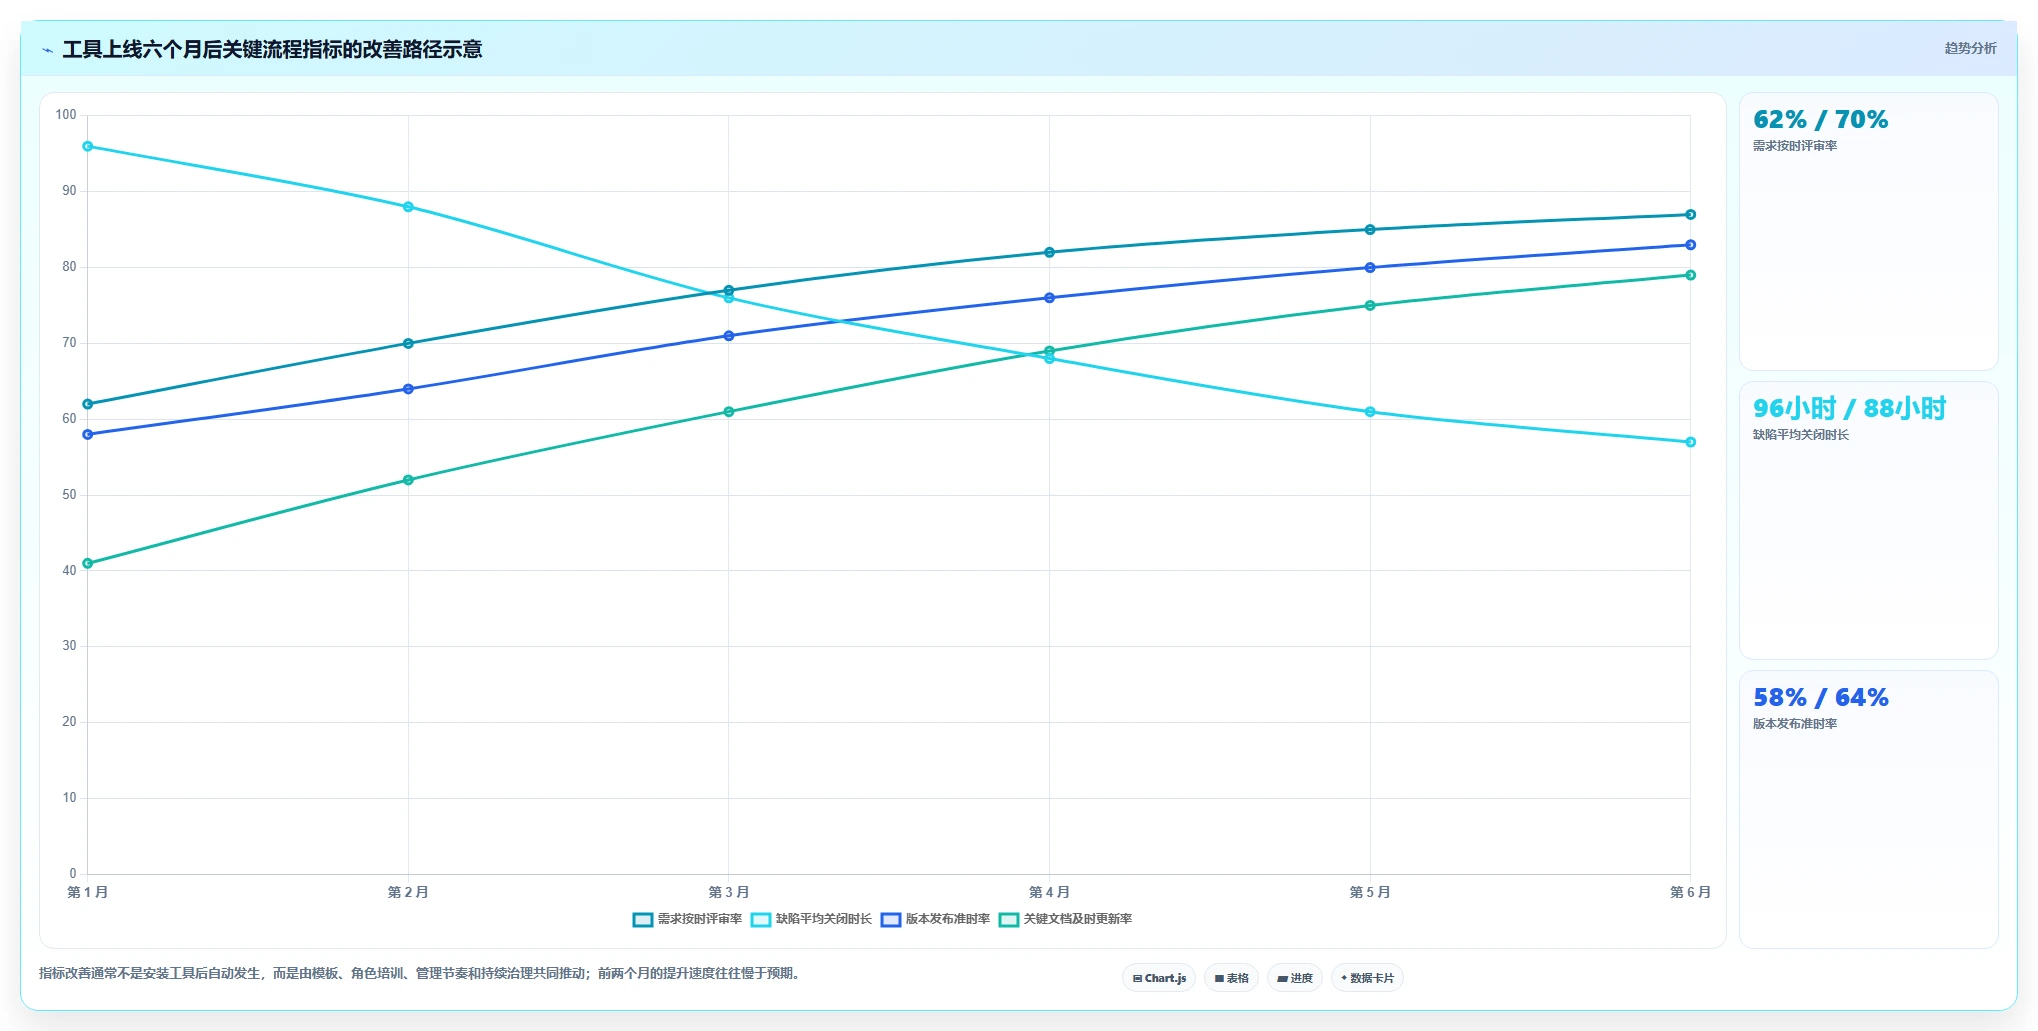Click the 版本发布准时率 point at 第 3 月 (71)
2038x1031 pixels.
[x=729, y=336]
